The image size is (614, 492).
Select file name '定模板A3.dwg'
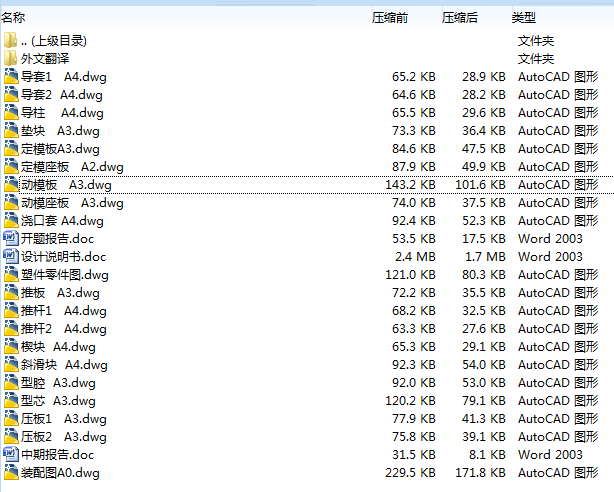[x=60, y=149]
